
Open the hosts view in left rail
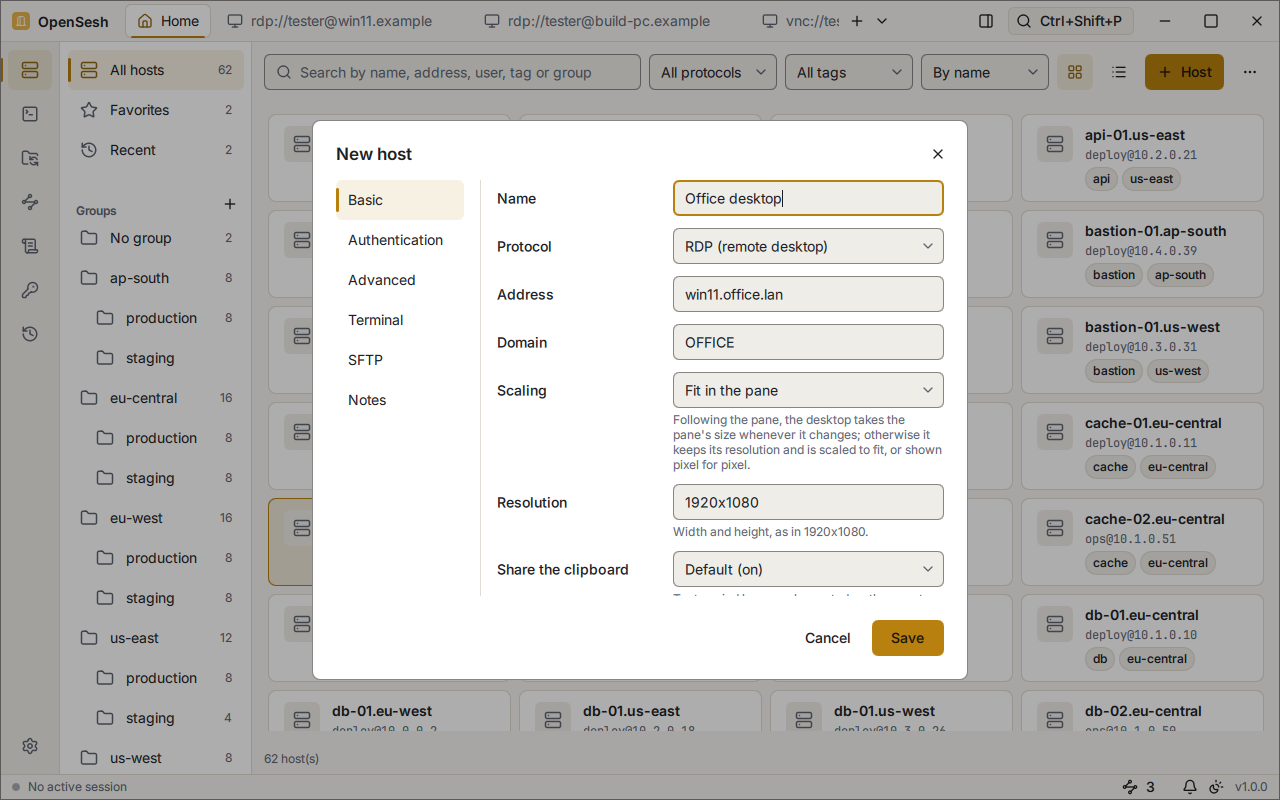(x=29, y=70)
